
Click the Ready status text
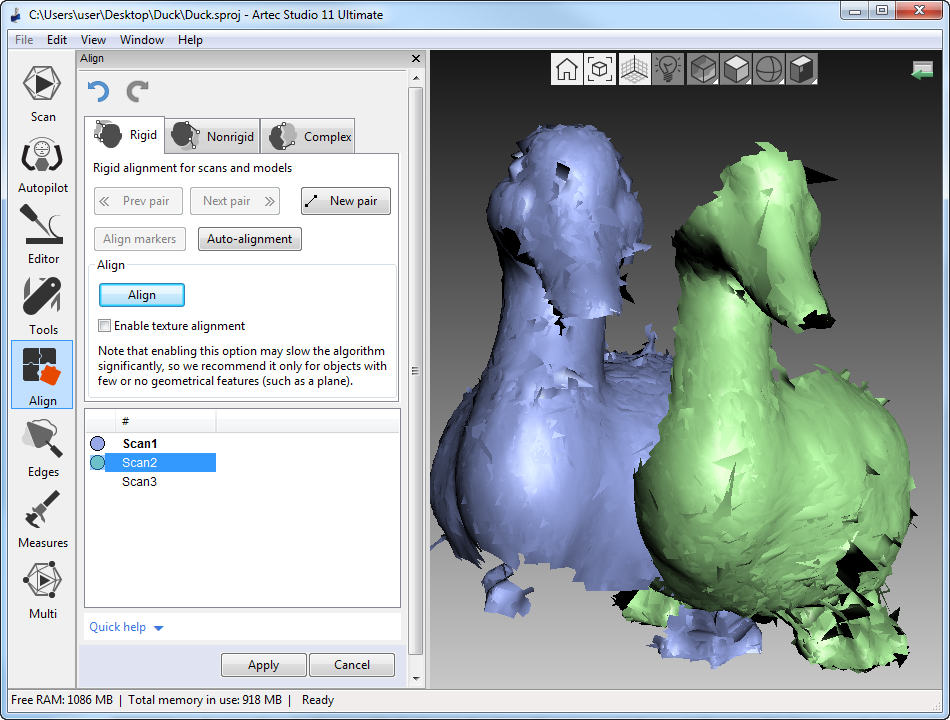tap(318, 700)
